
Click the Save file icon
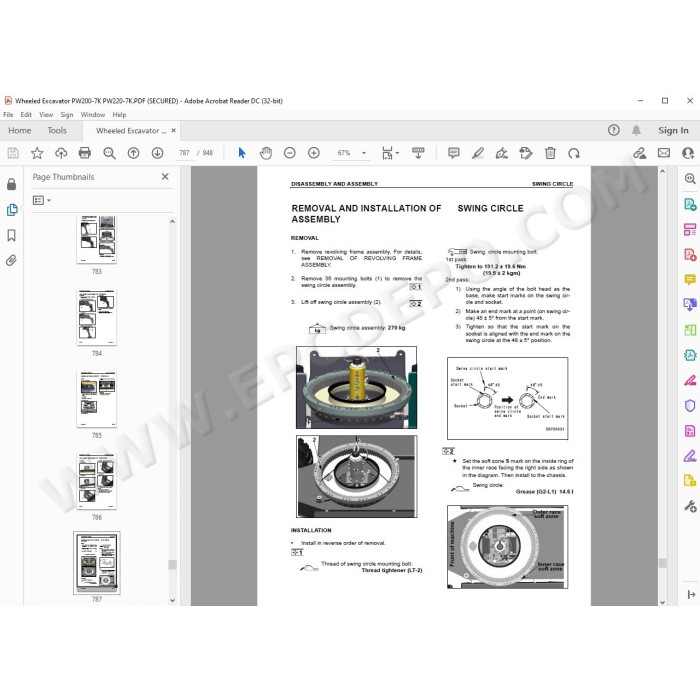(x=13, y=153)
